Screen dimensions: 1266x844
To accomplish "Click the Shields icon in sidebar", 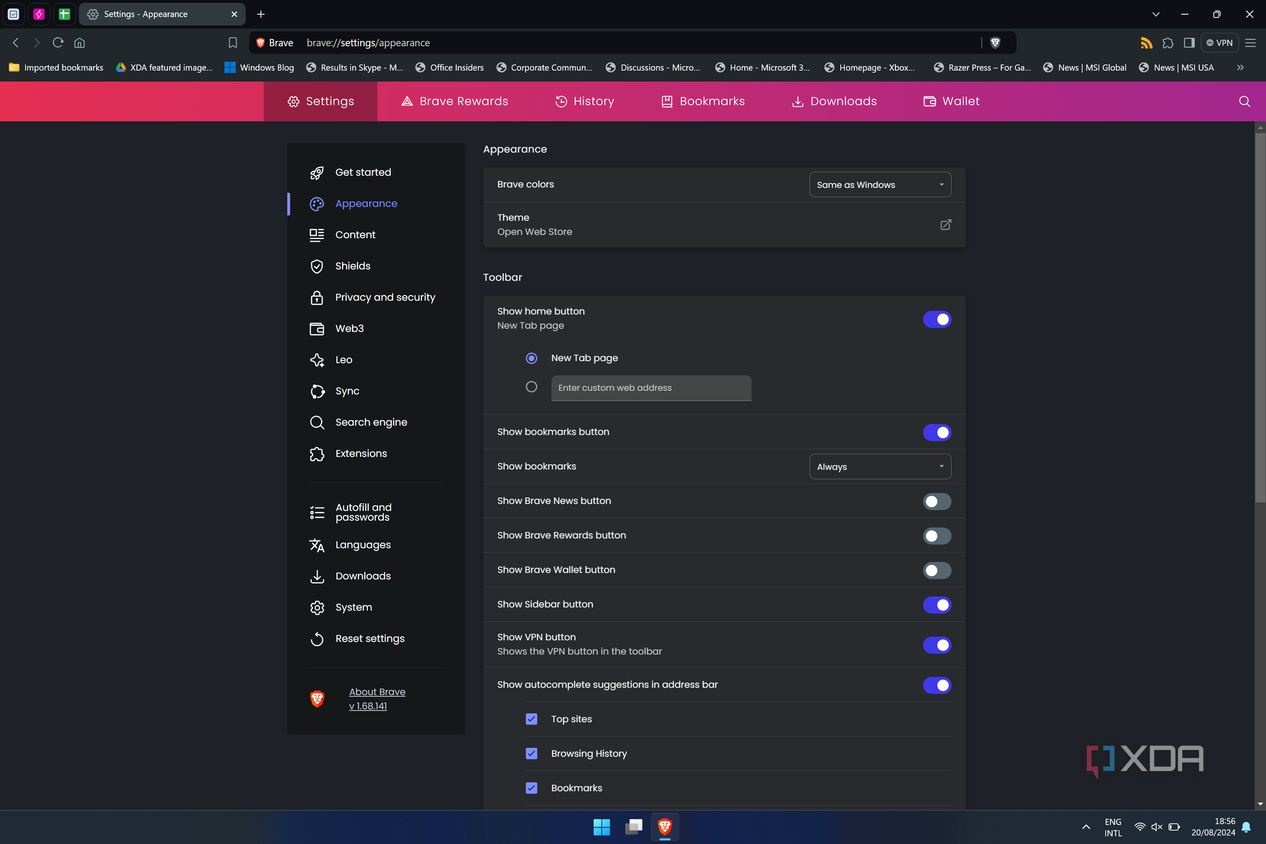I will coord(317,266).
